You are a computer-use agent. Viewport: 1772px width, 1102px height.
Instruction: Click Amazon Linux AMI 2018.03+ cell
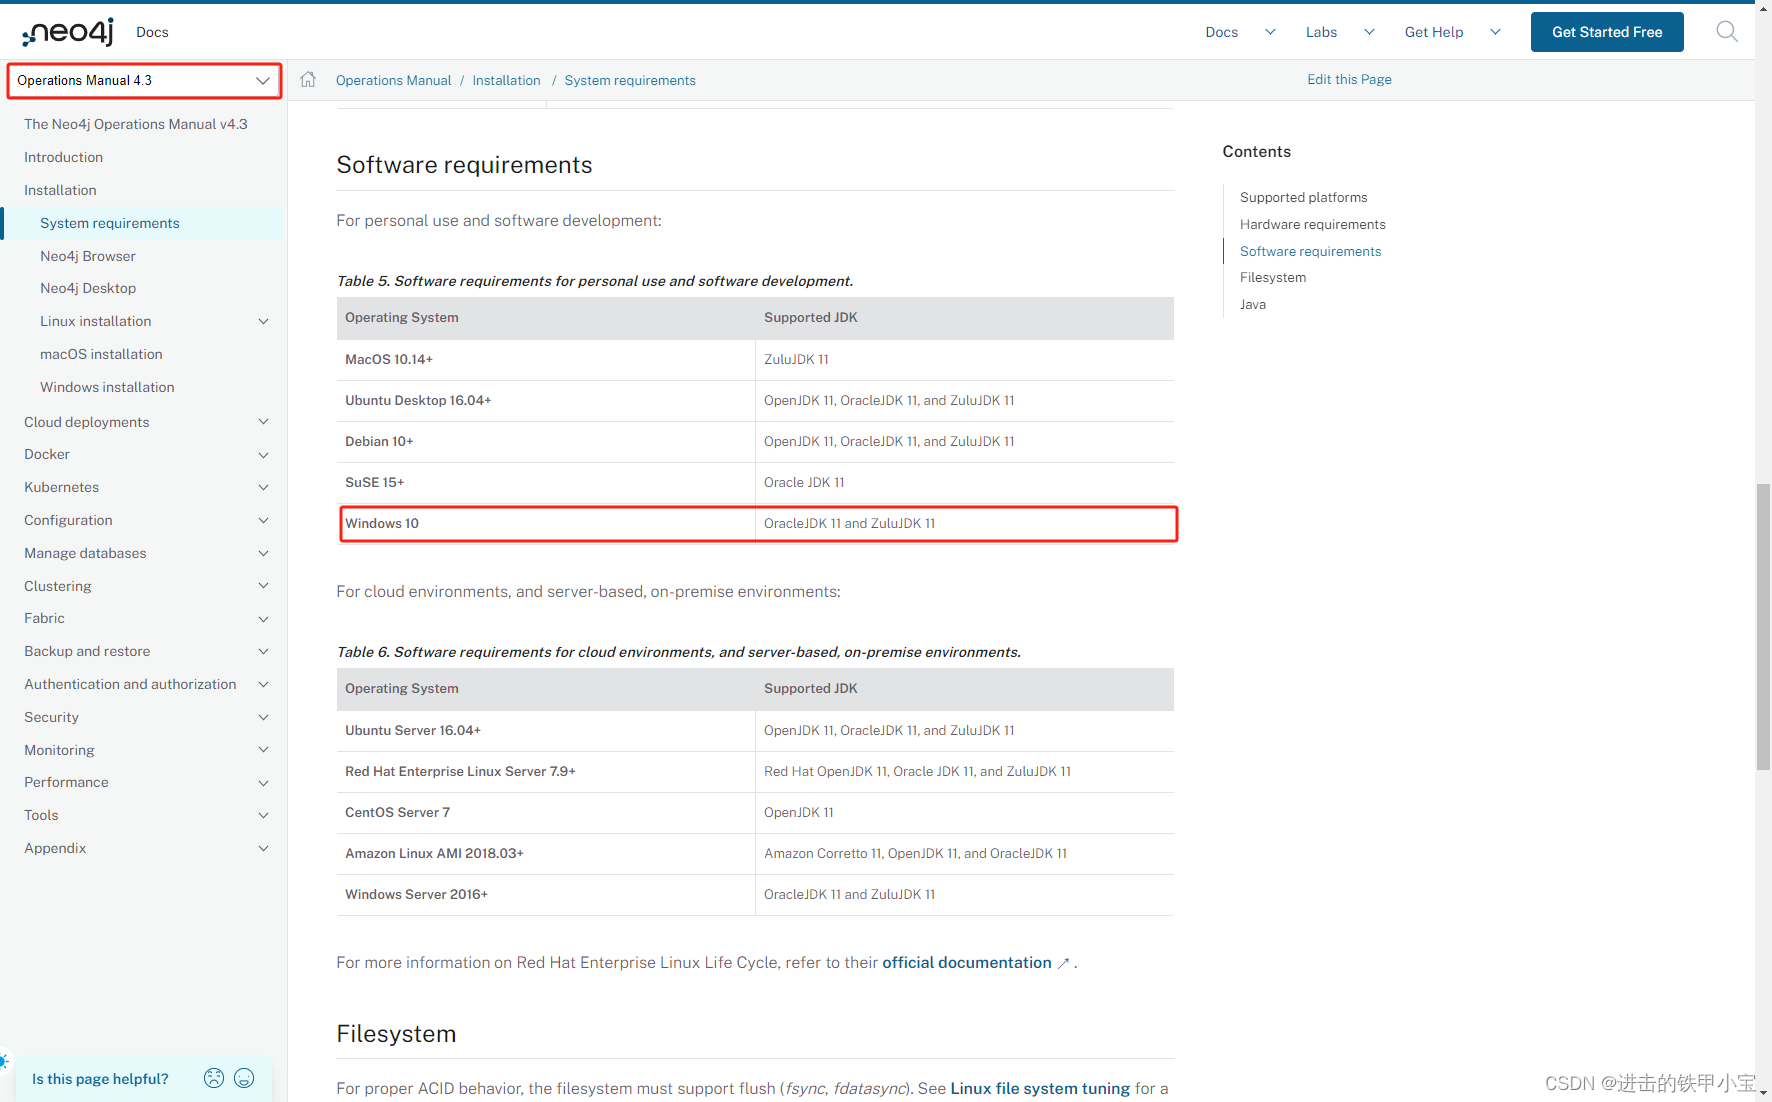point(546,853)
